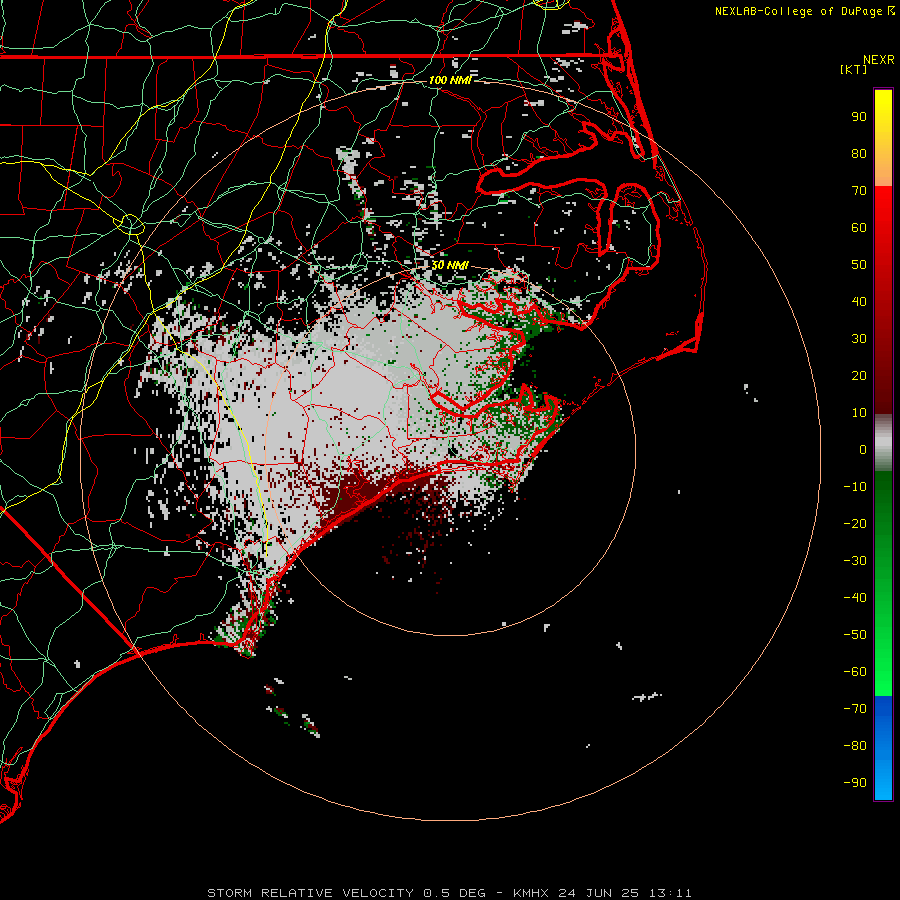
Task: Click the -30 value on the velocity scale
Action: [855, 561]
